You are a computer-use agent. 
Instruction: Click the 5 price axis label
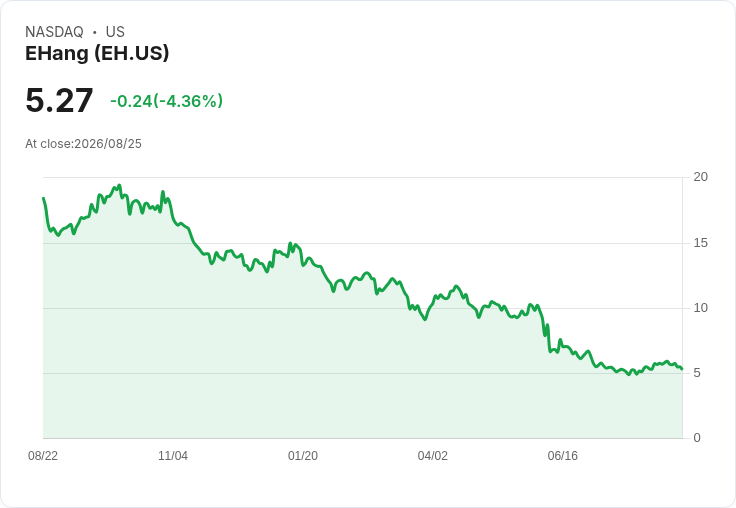(x=697, y=373)
